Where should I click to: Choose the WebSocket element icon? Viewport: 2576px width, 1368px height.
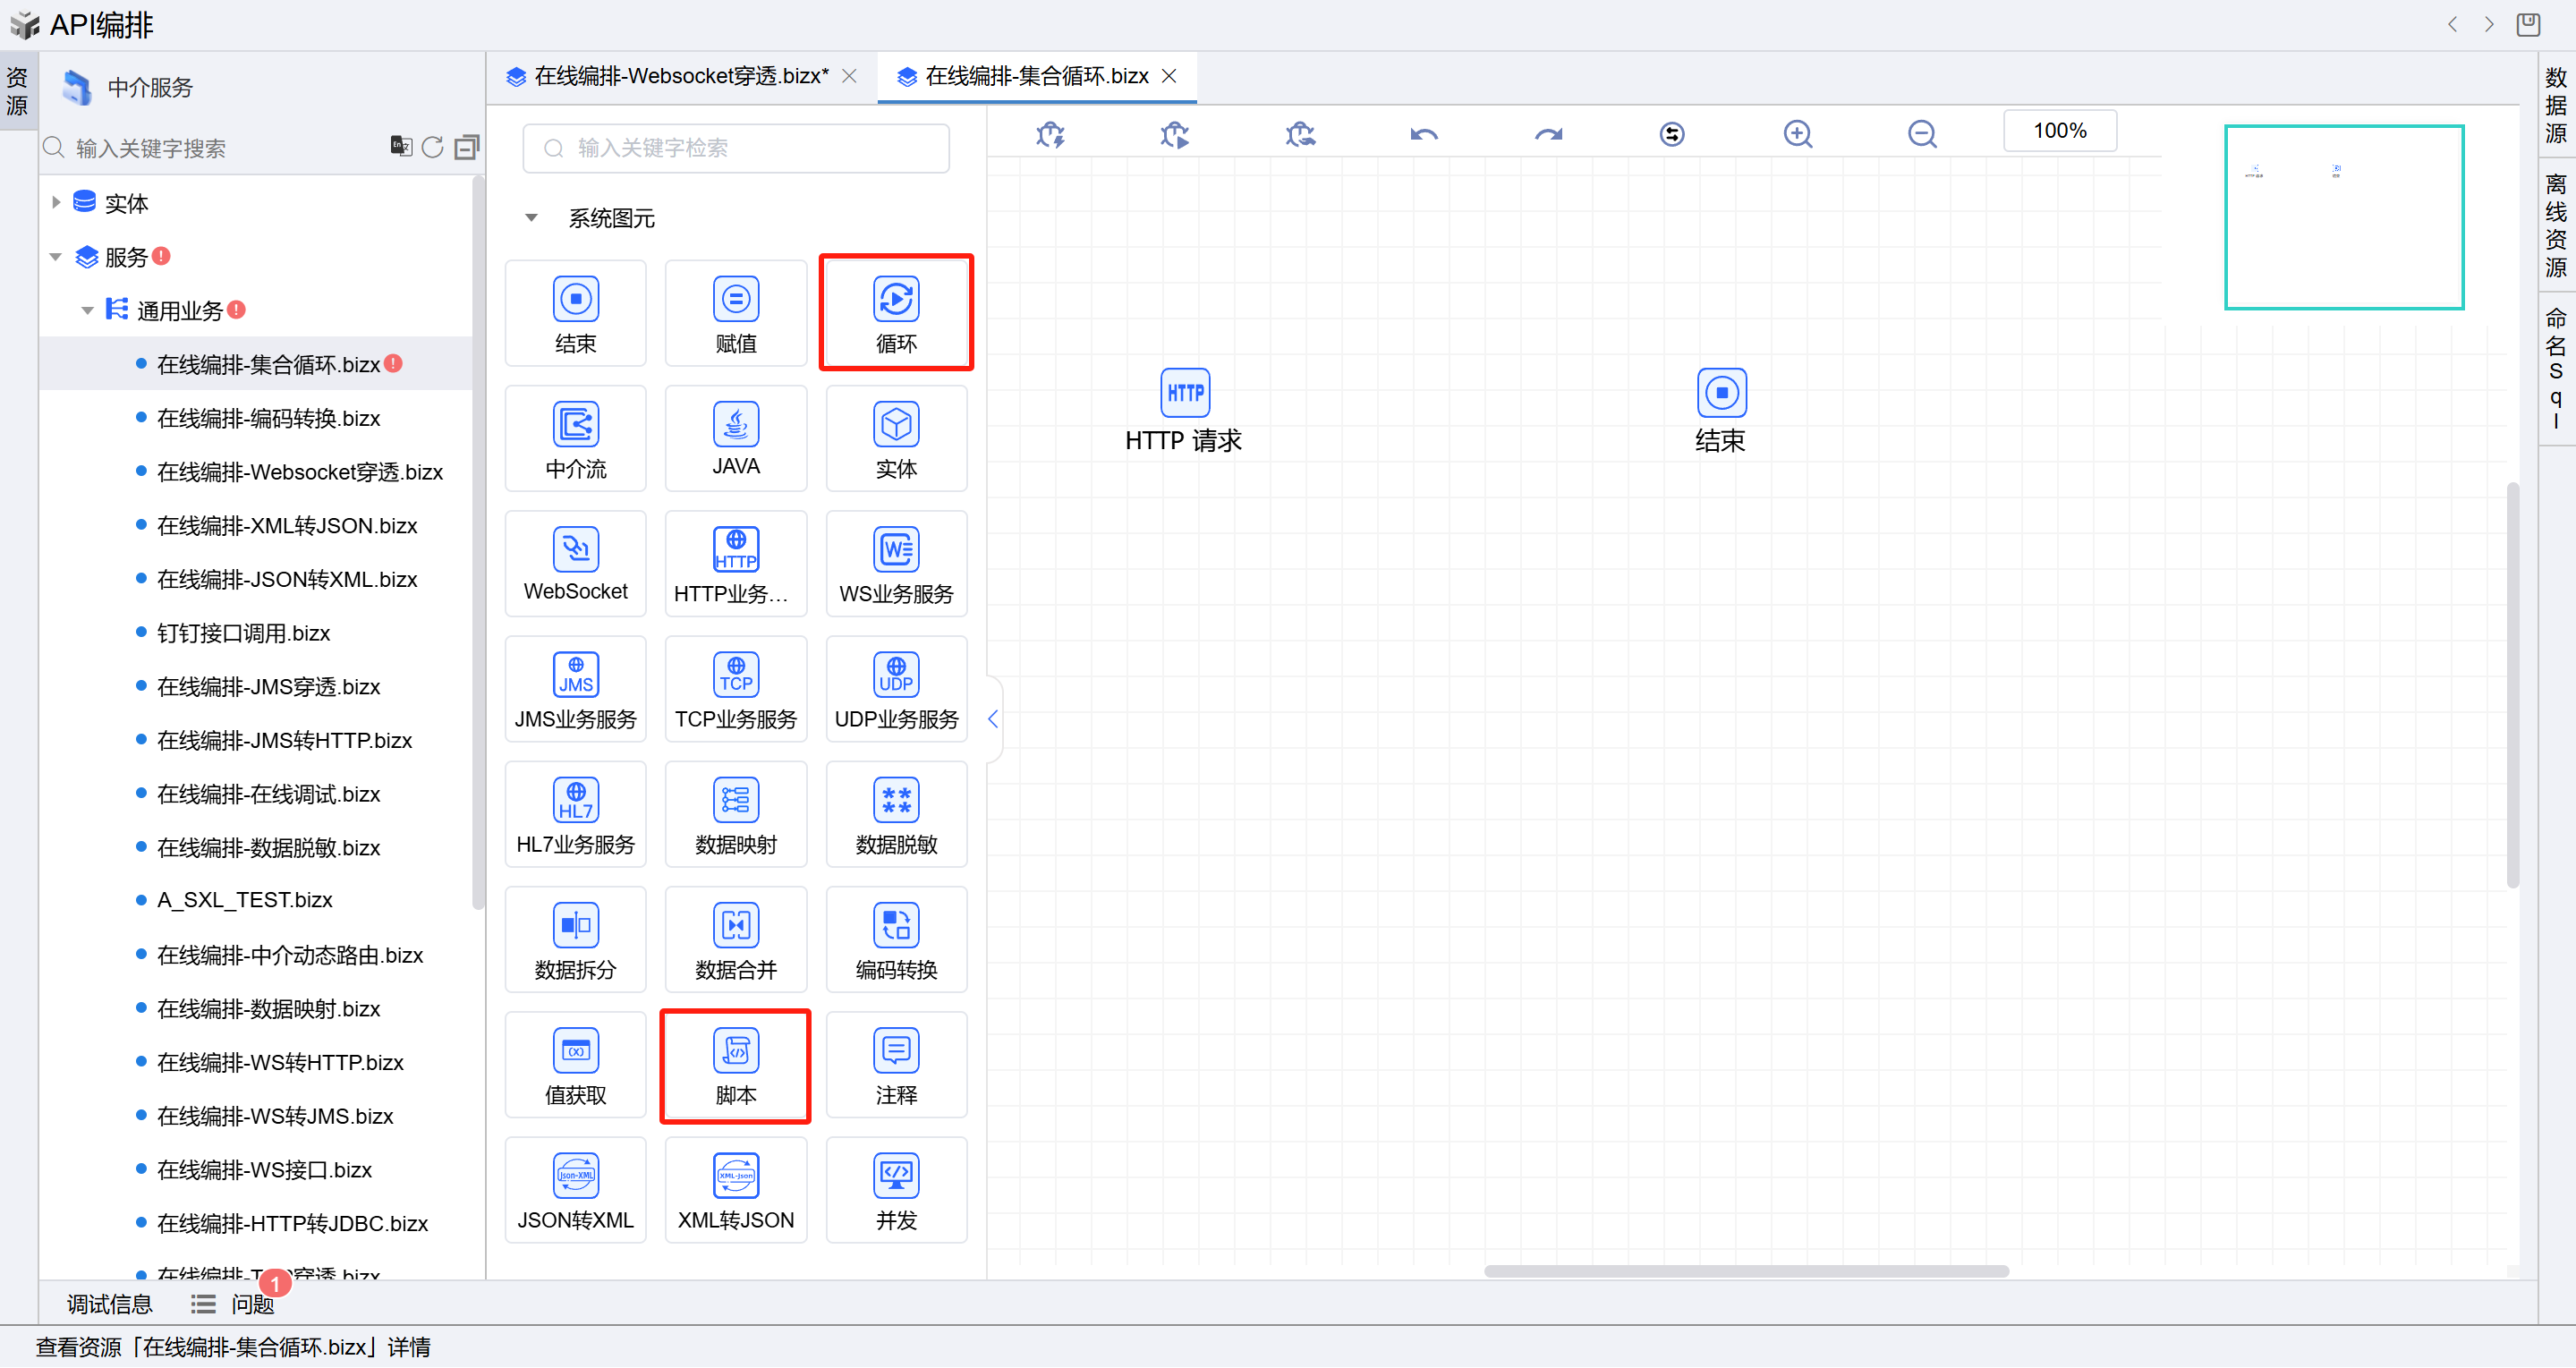click(575, 551)
